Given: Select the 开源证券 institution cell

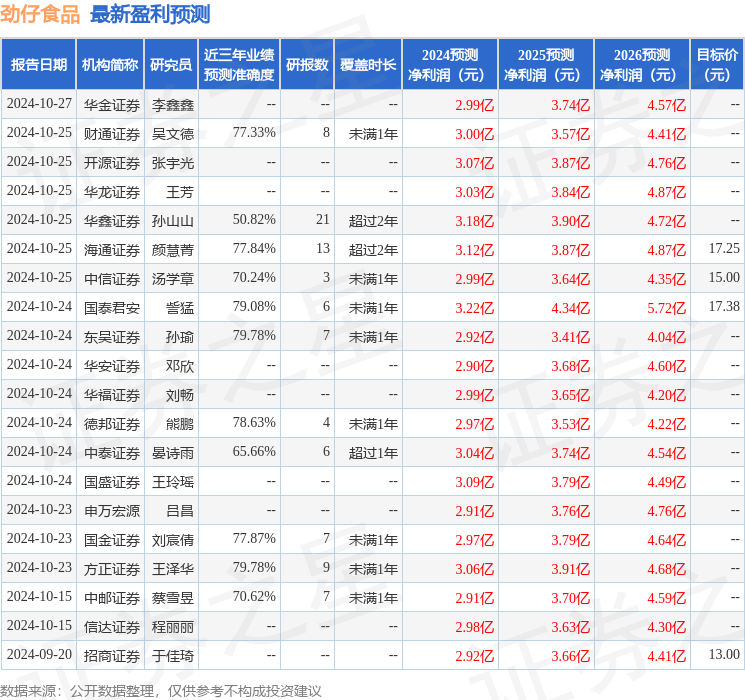Looking at the screenshot, I should 112,163.
